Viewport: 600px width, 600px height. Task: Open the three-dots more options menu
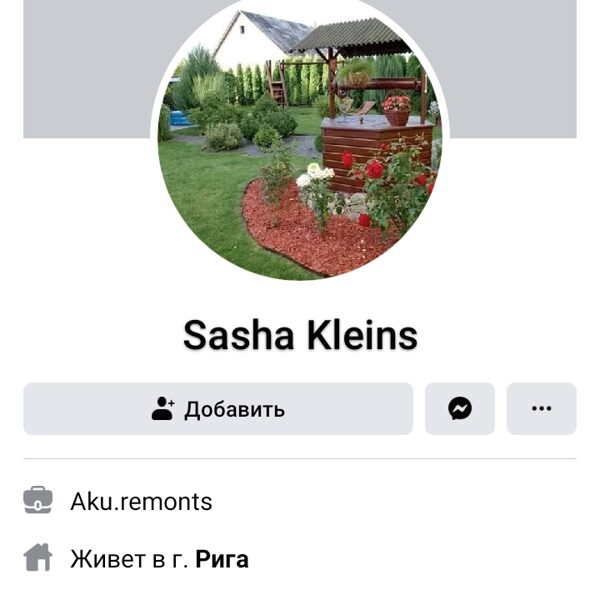click(541, 408)
